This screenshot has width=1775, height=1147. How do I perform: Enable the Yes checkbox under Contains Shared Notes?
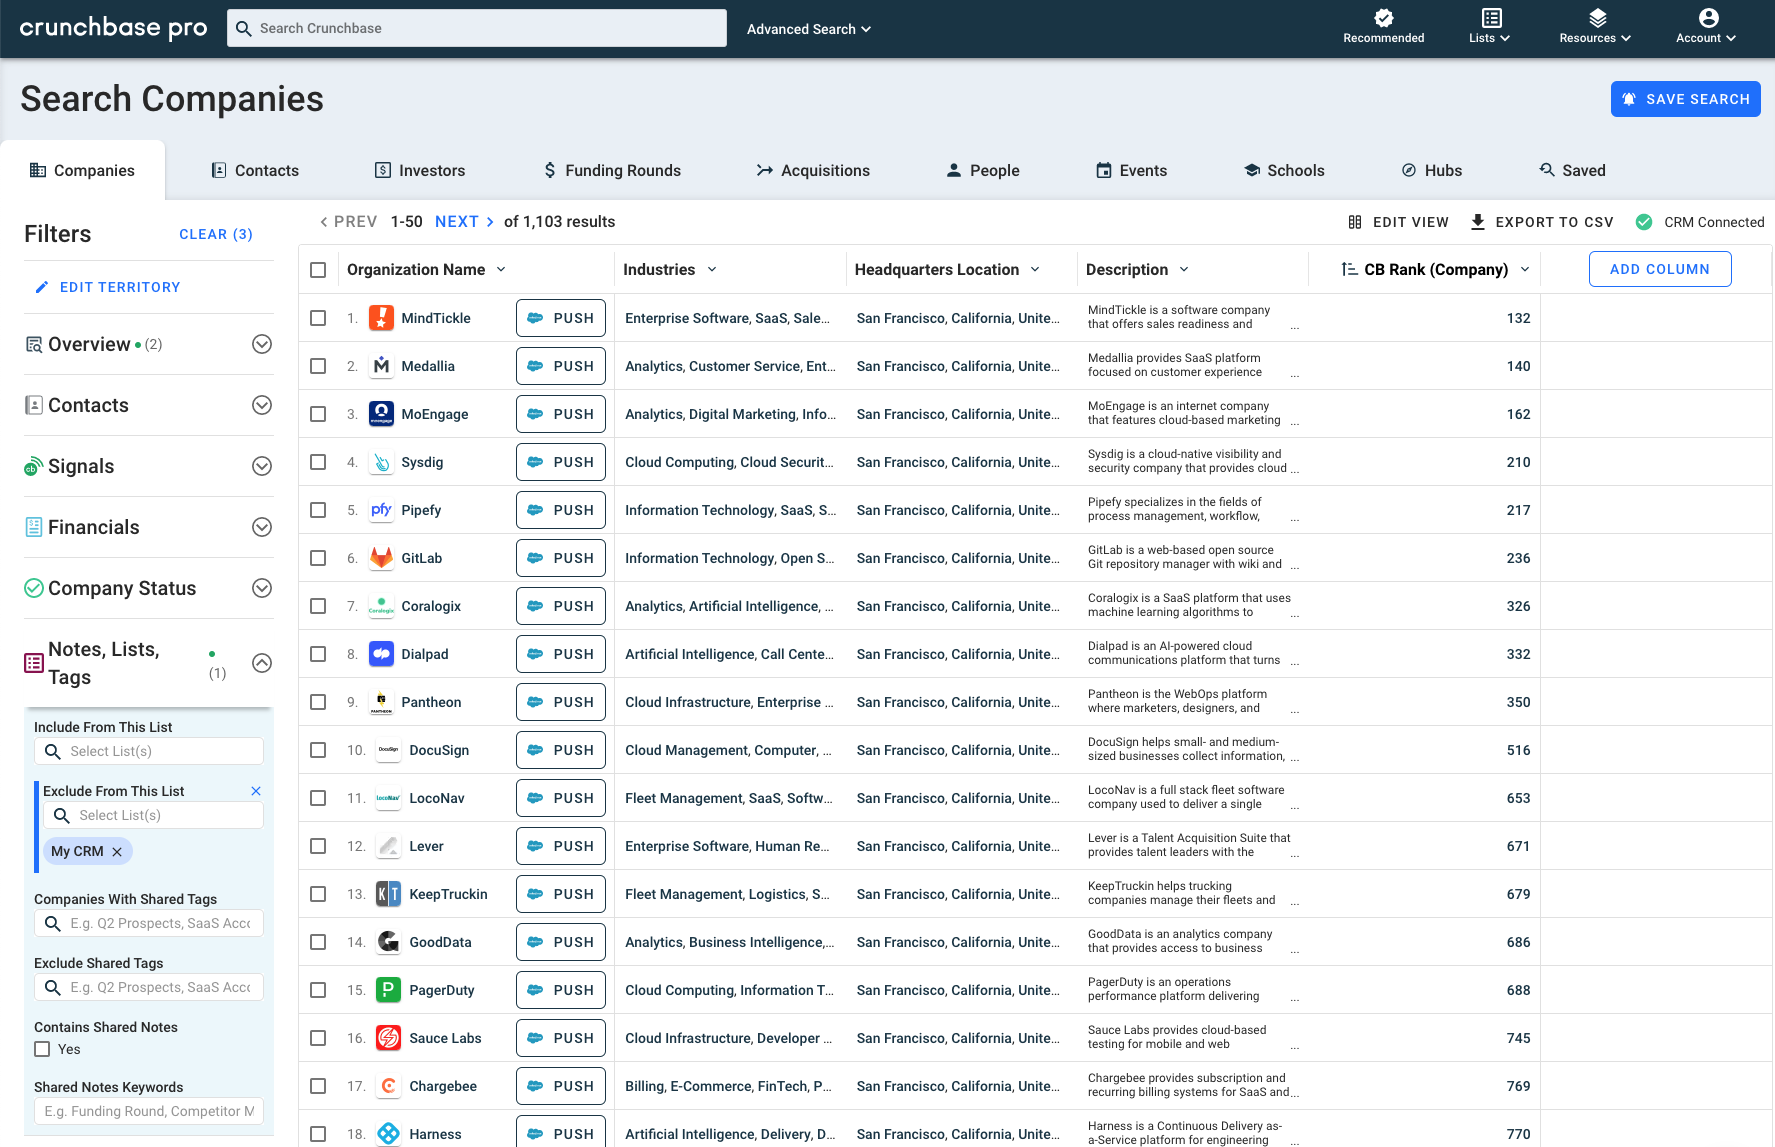[42, 1049]
